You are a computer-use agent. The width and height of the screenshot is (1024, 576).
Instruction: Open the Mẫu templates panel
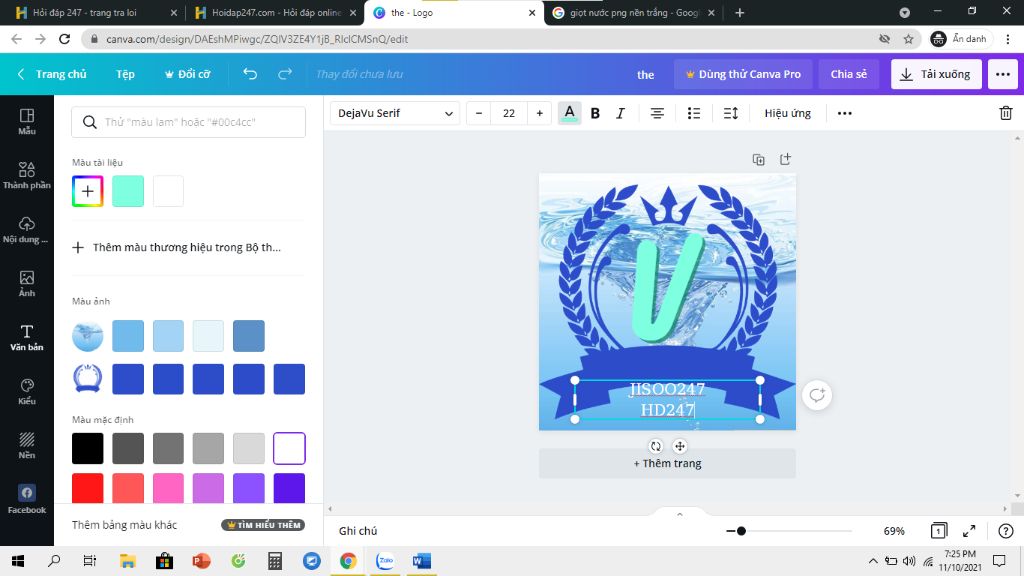(x=27, y=121)
